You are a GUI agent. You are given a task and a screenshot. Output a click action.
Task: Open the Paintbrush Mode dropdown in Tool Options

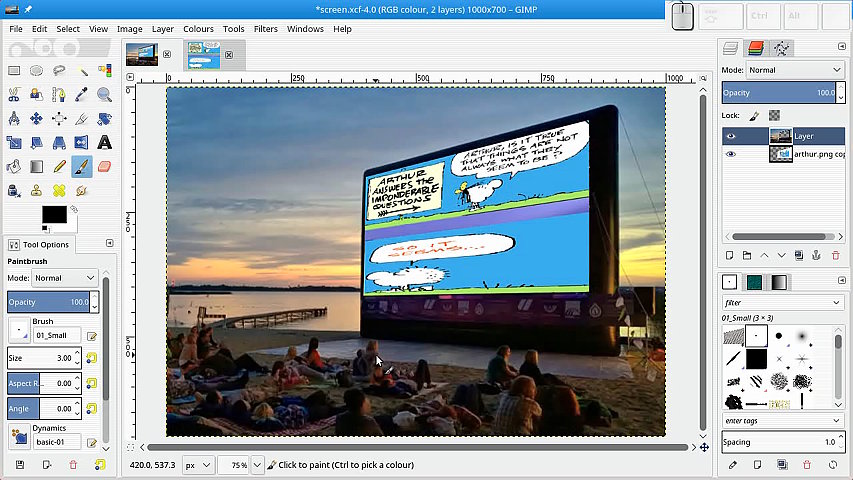pos(66,278)
